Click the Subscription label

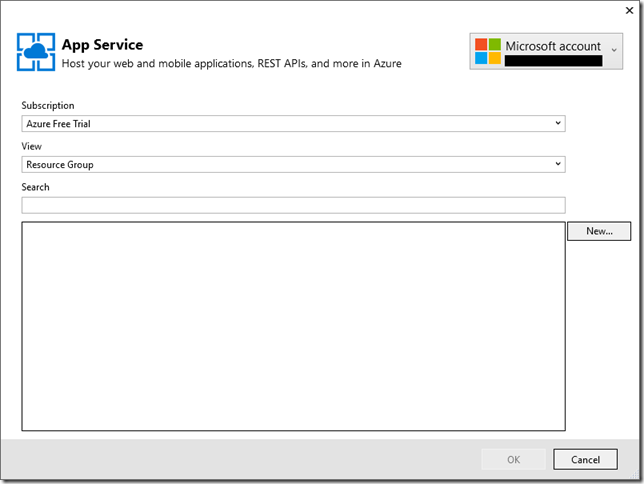tap(48, 106)
